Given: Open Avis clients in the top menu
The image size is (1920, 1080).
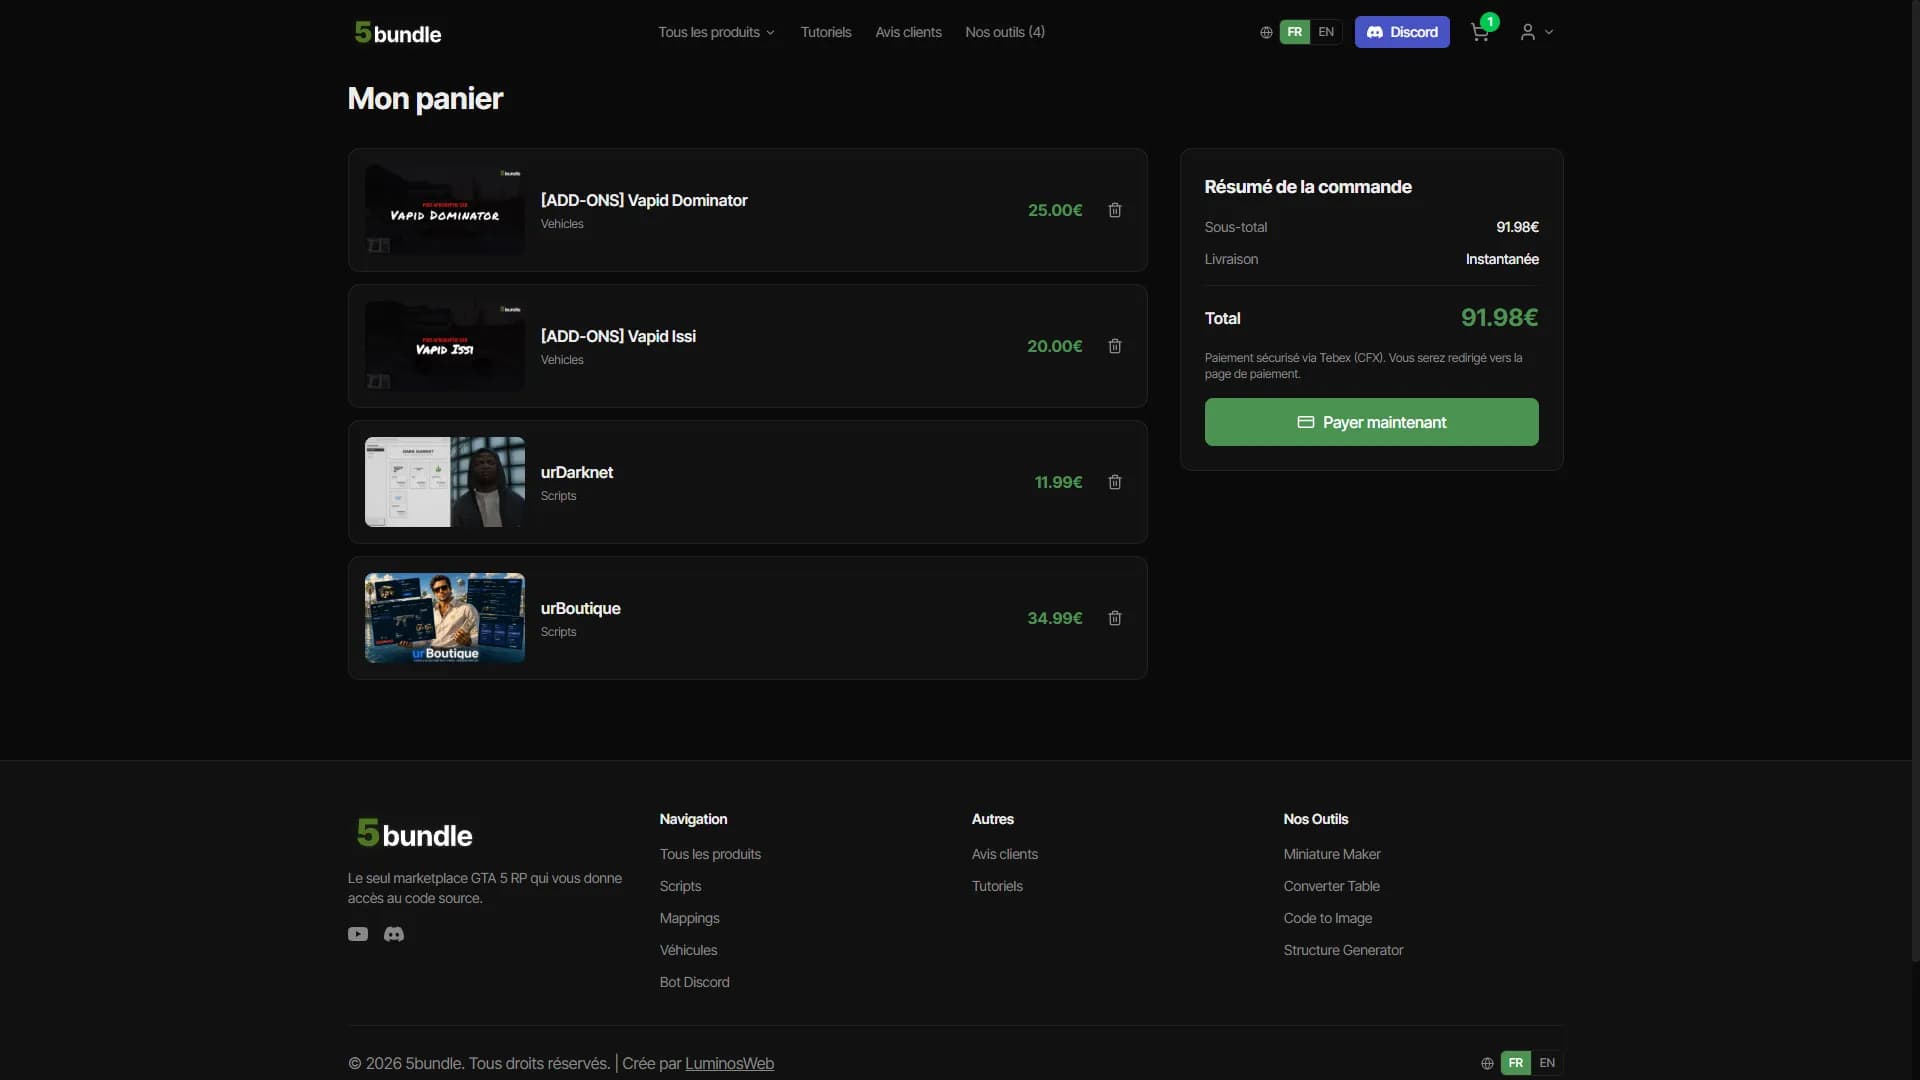Looking at the screenshot, I should [x=908, y=32].
